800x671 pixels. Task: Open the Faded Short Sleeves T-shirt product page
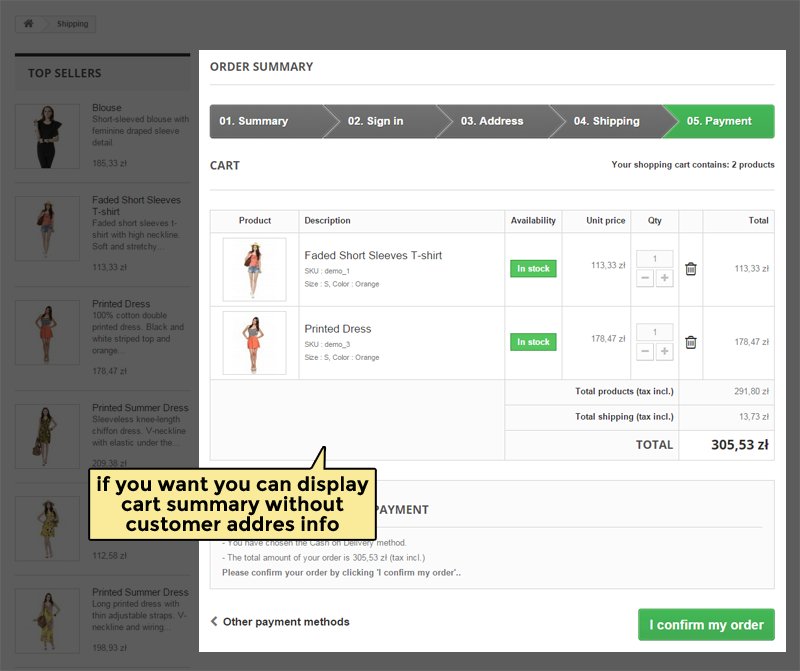click(x=373, y=255)
